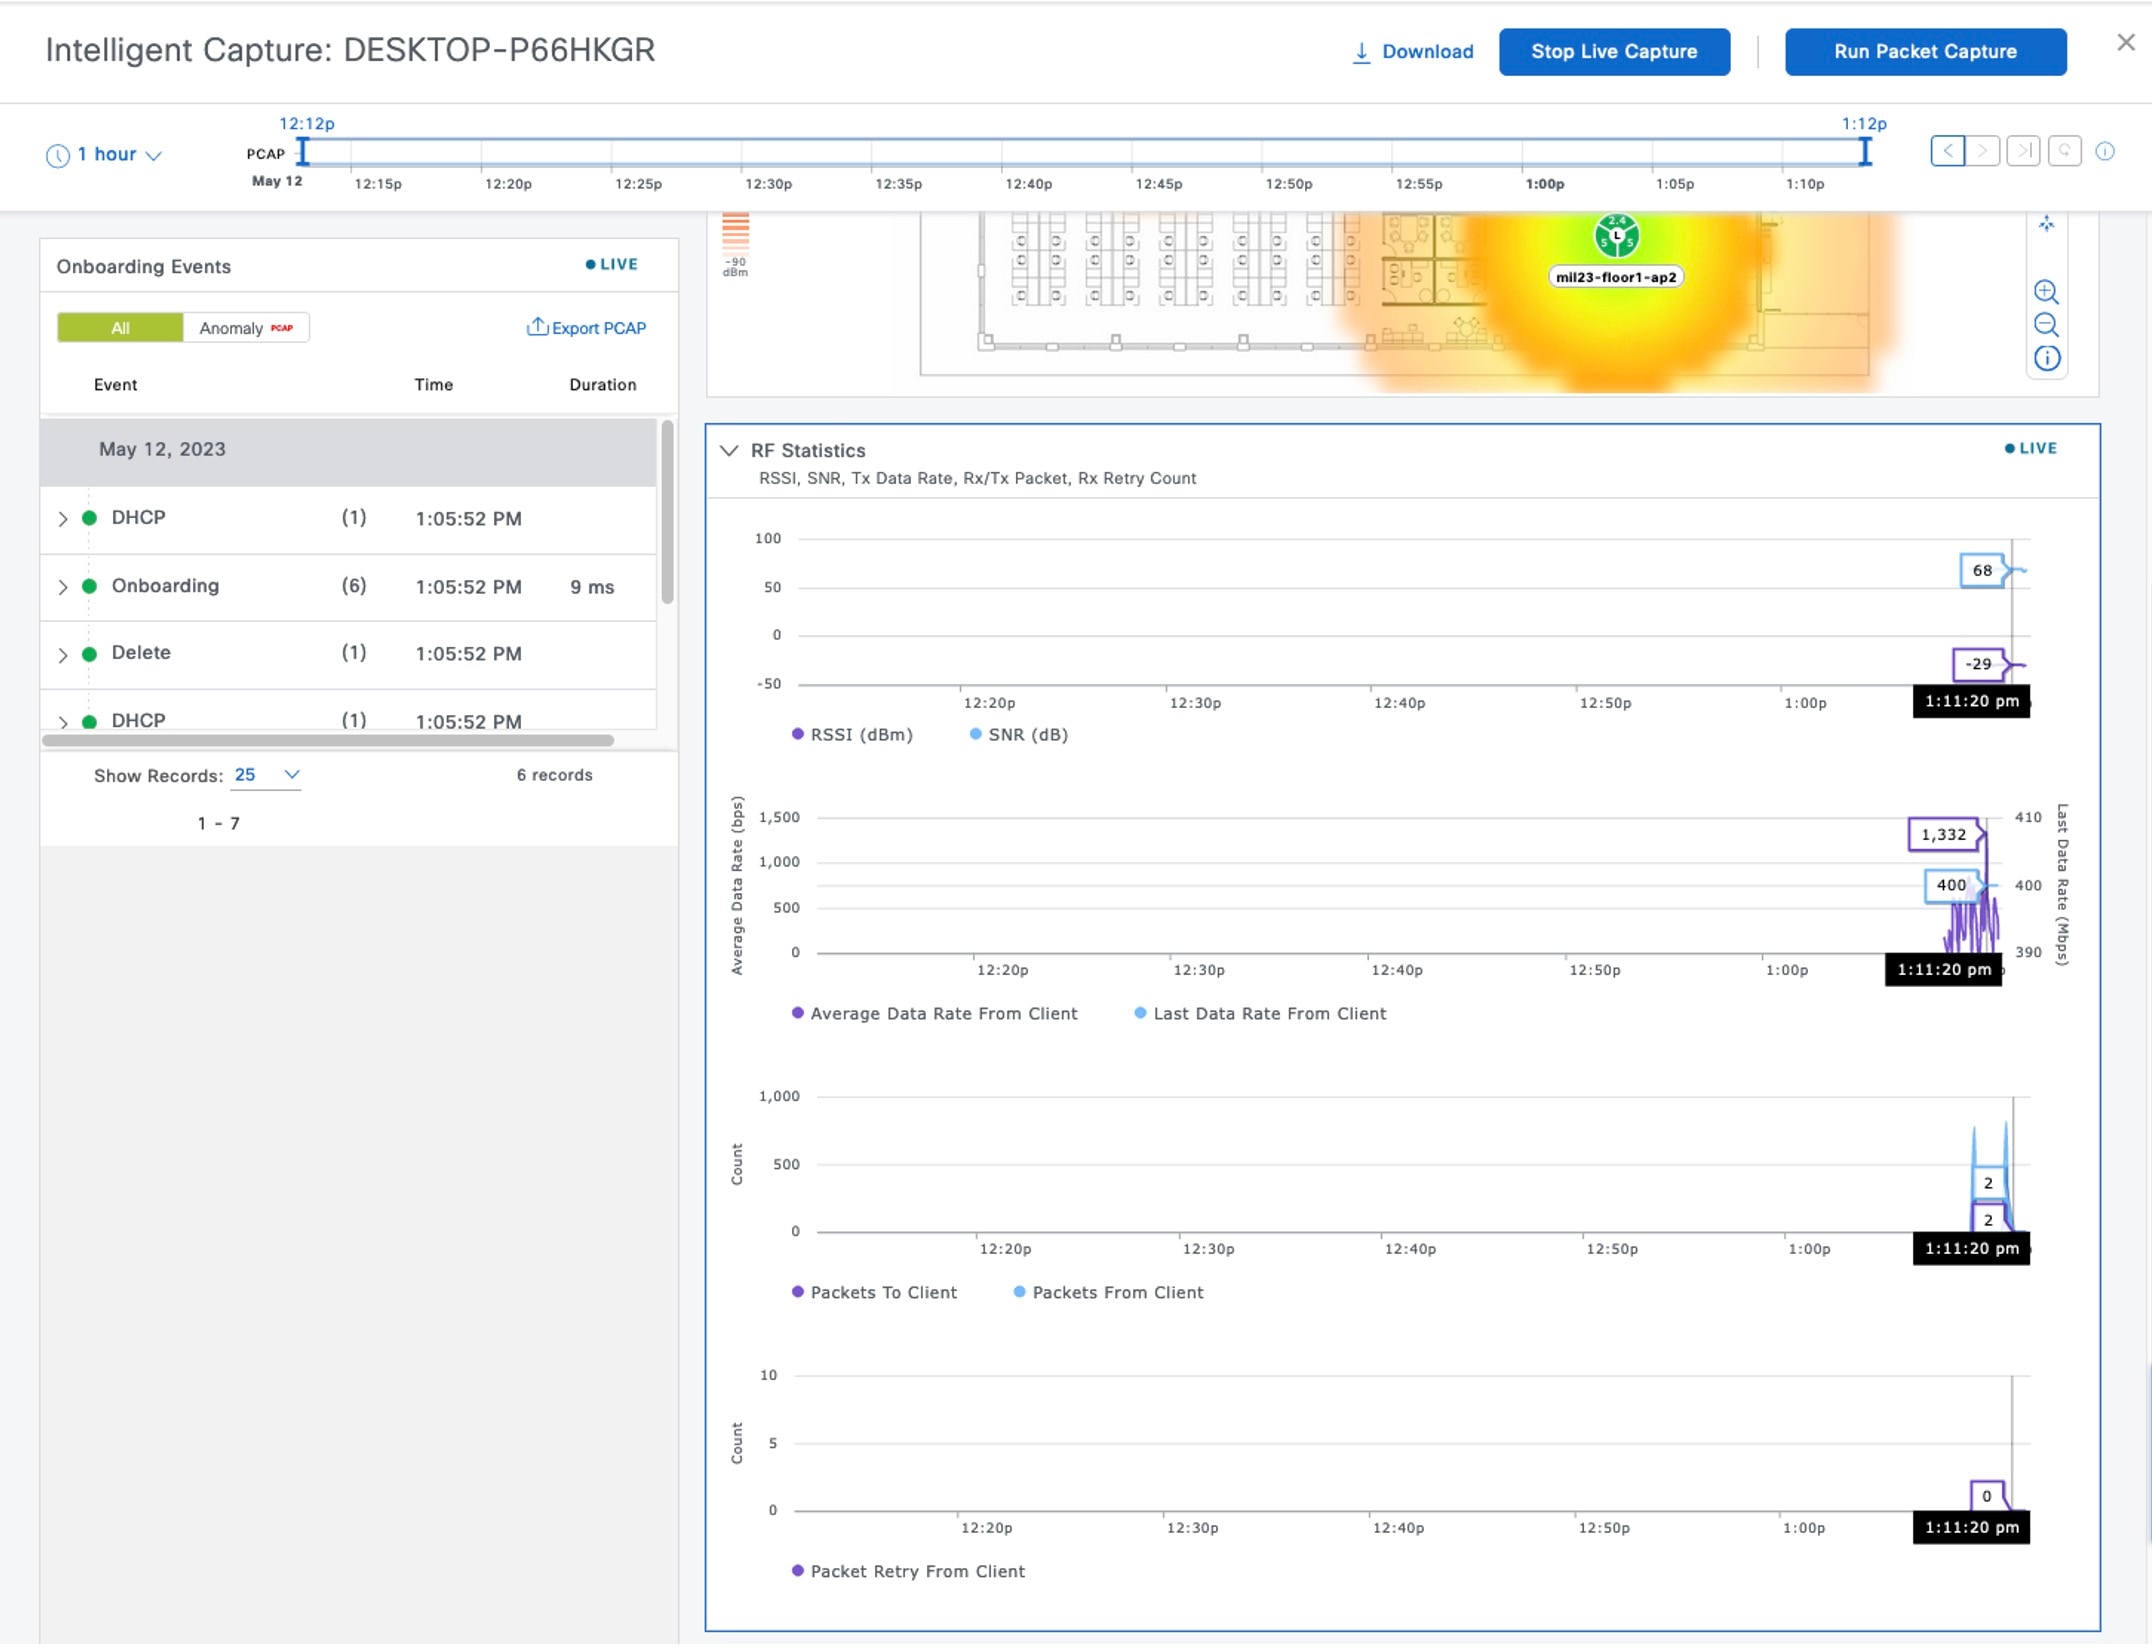Click Stop Live Capture button
Viewport: 2152px width, 1648px height.
coord(1613,52)
